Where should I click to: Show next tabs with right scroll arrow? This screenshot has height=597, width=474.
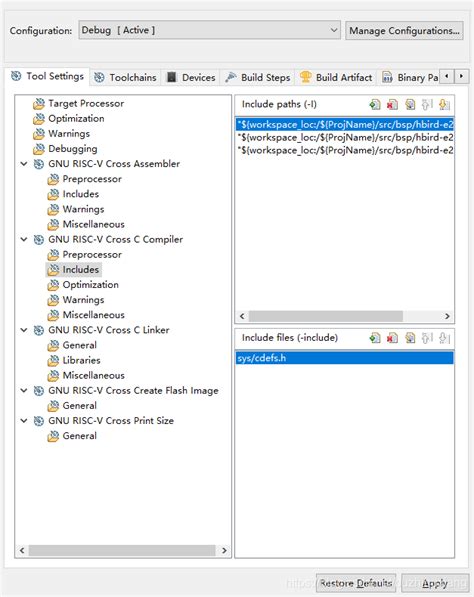click(461, 76)
